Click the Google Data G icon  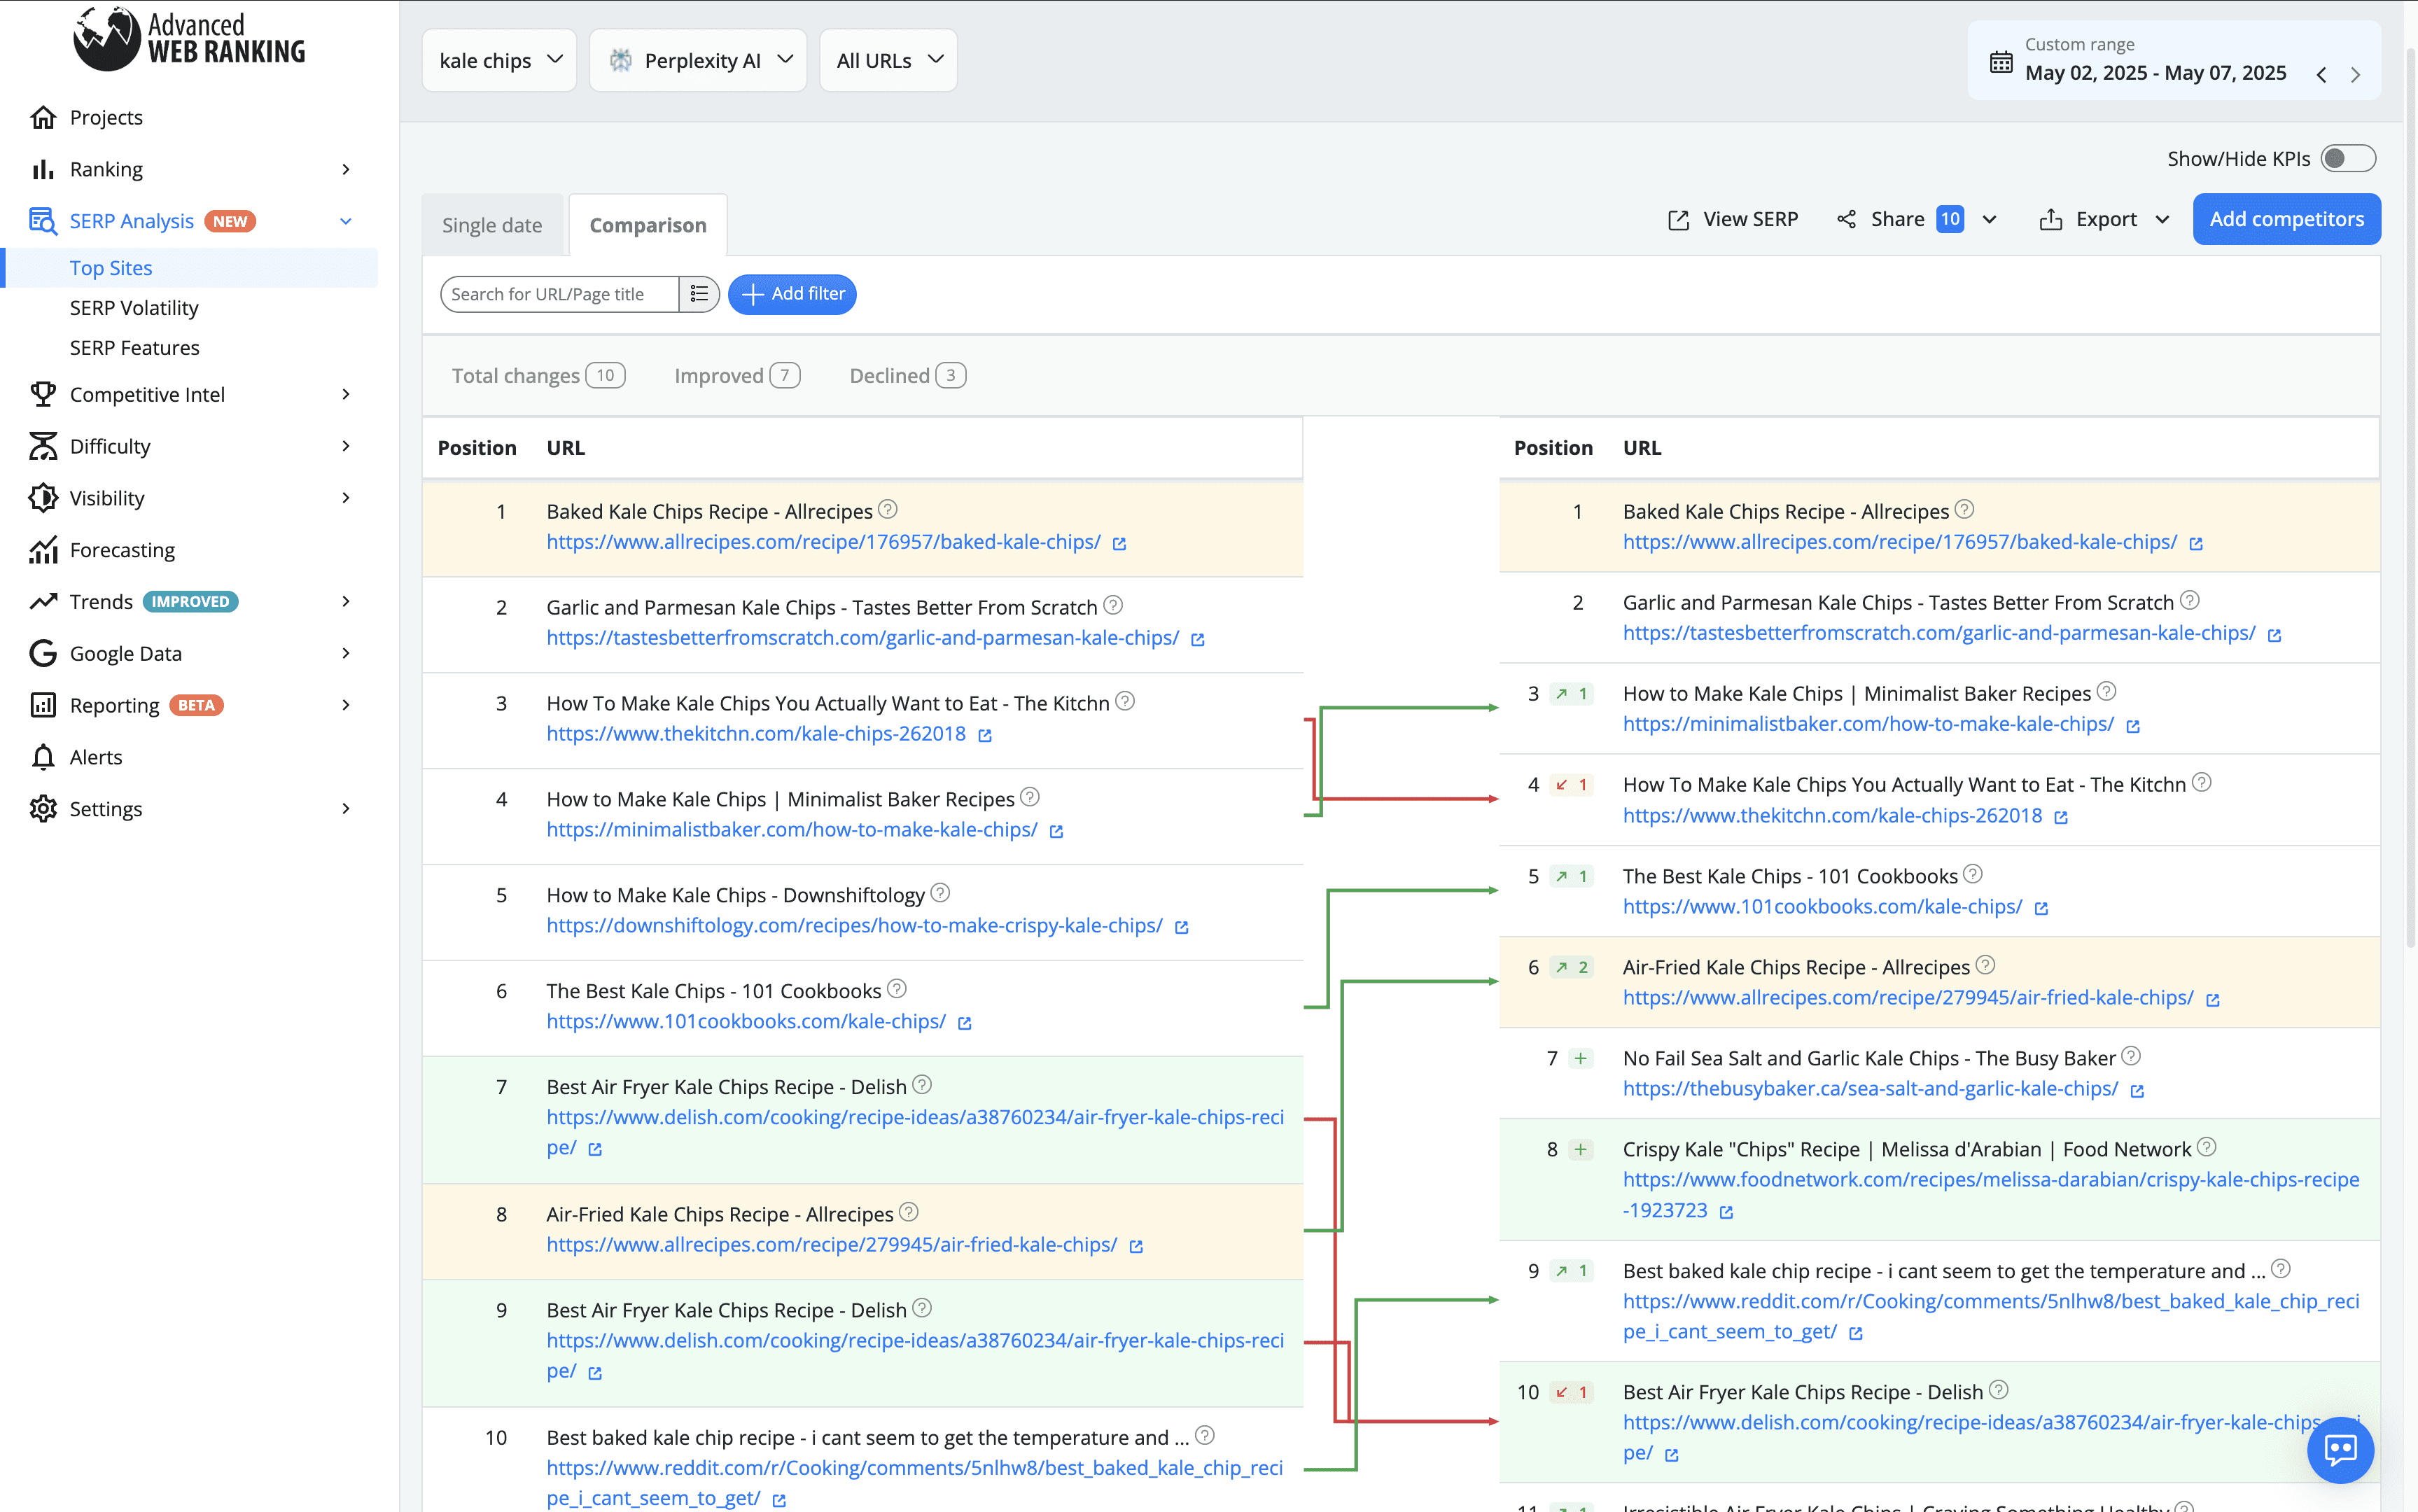pyautogui.click(x=43, y=653)
